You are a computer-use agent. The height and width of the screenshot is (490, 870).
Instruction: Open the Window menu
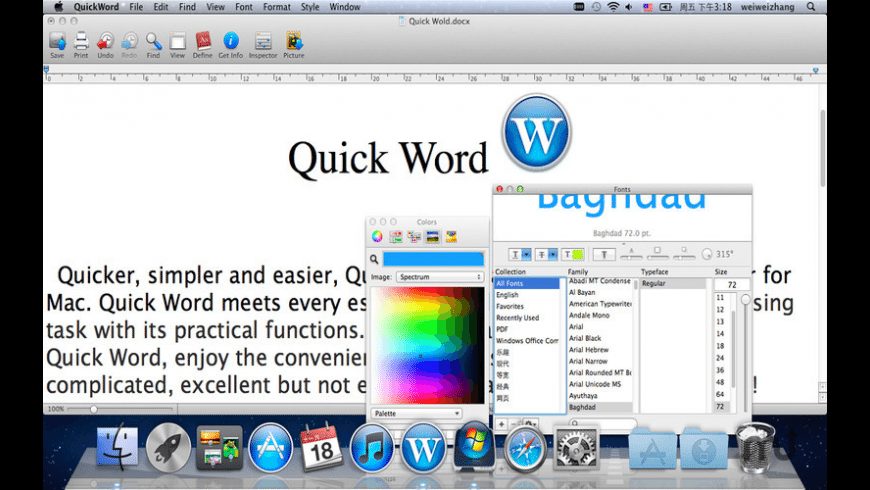coord(345,7)
